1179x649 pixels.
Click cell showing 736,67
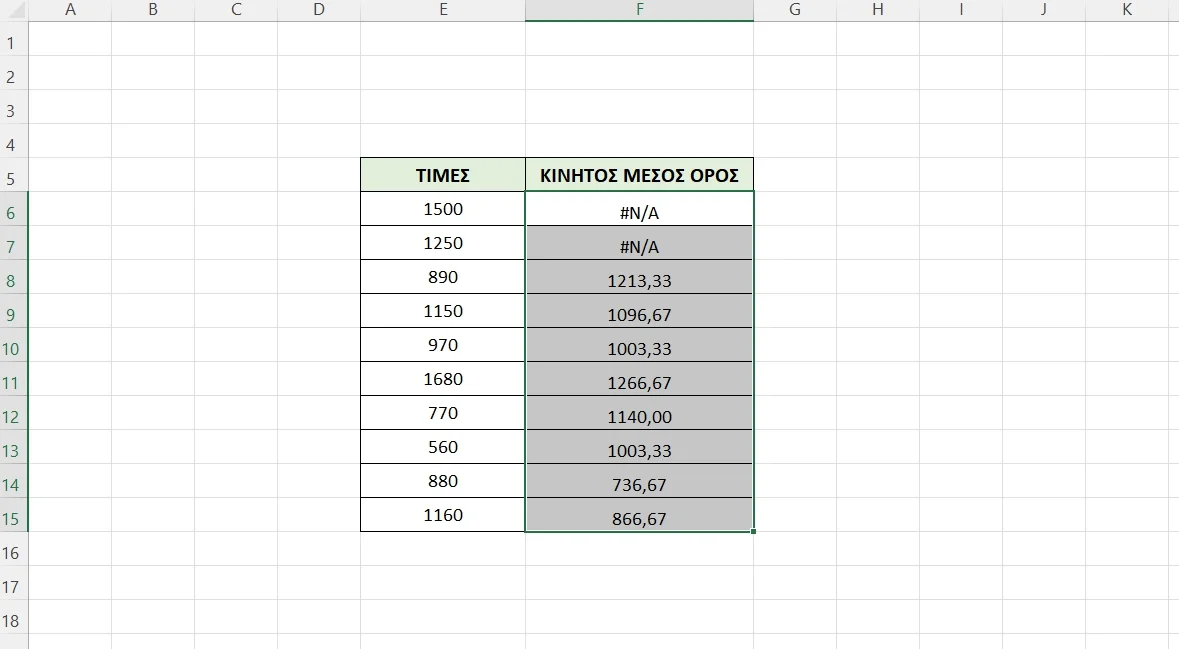click(639, 485)
